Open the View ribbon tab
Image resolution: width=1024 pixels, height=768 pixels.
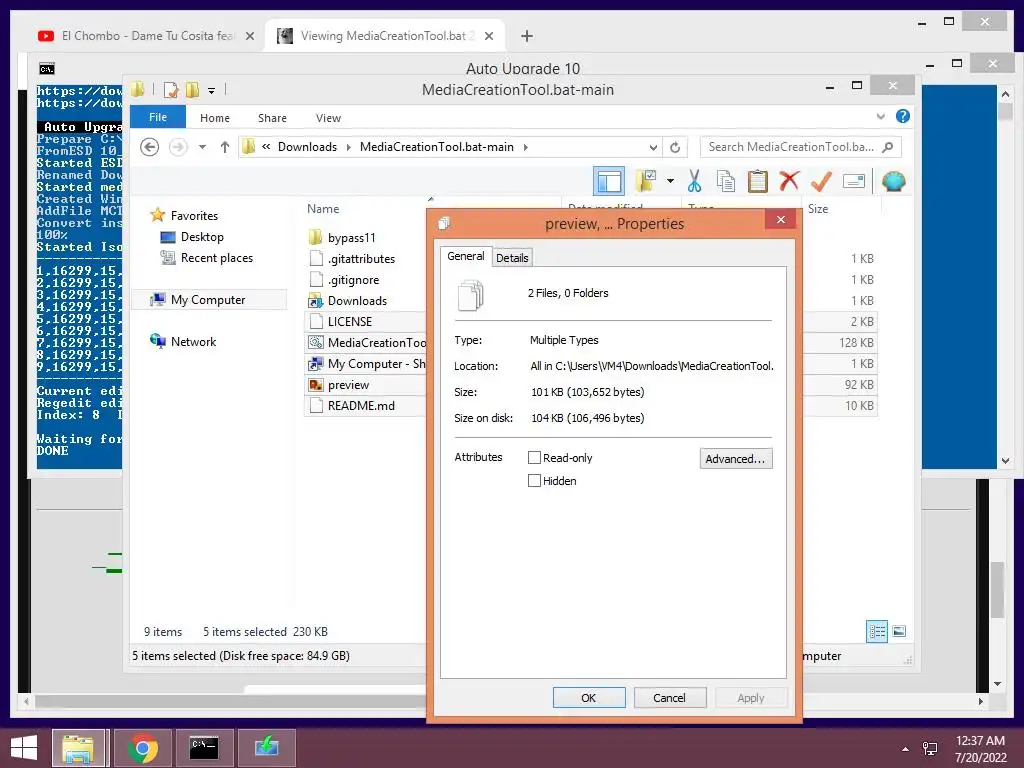point(328,118)
